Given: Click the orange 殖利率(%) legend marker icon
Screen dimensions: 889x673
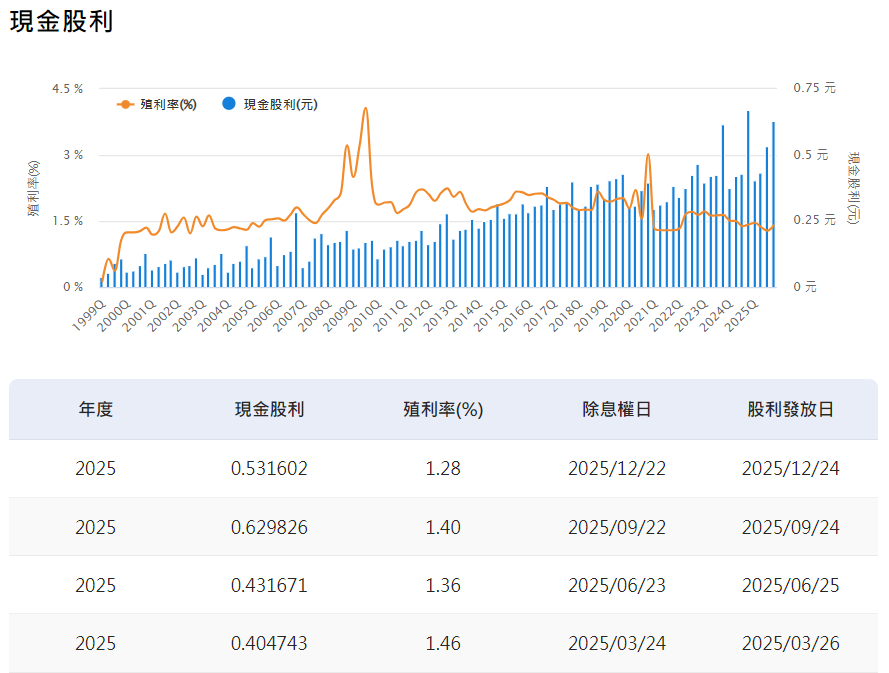Looking at the screenshot, I should pos(126,103).
